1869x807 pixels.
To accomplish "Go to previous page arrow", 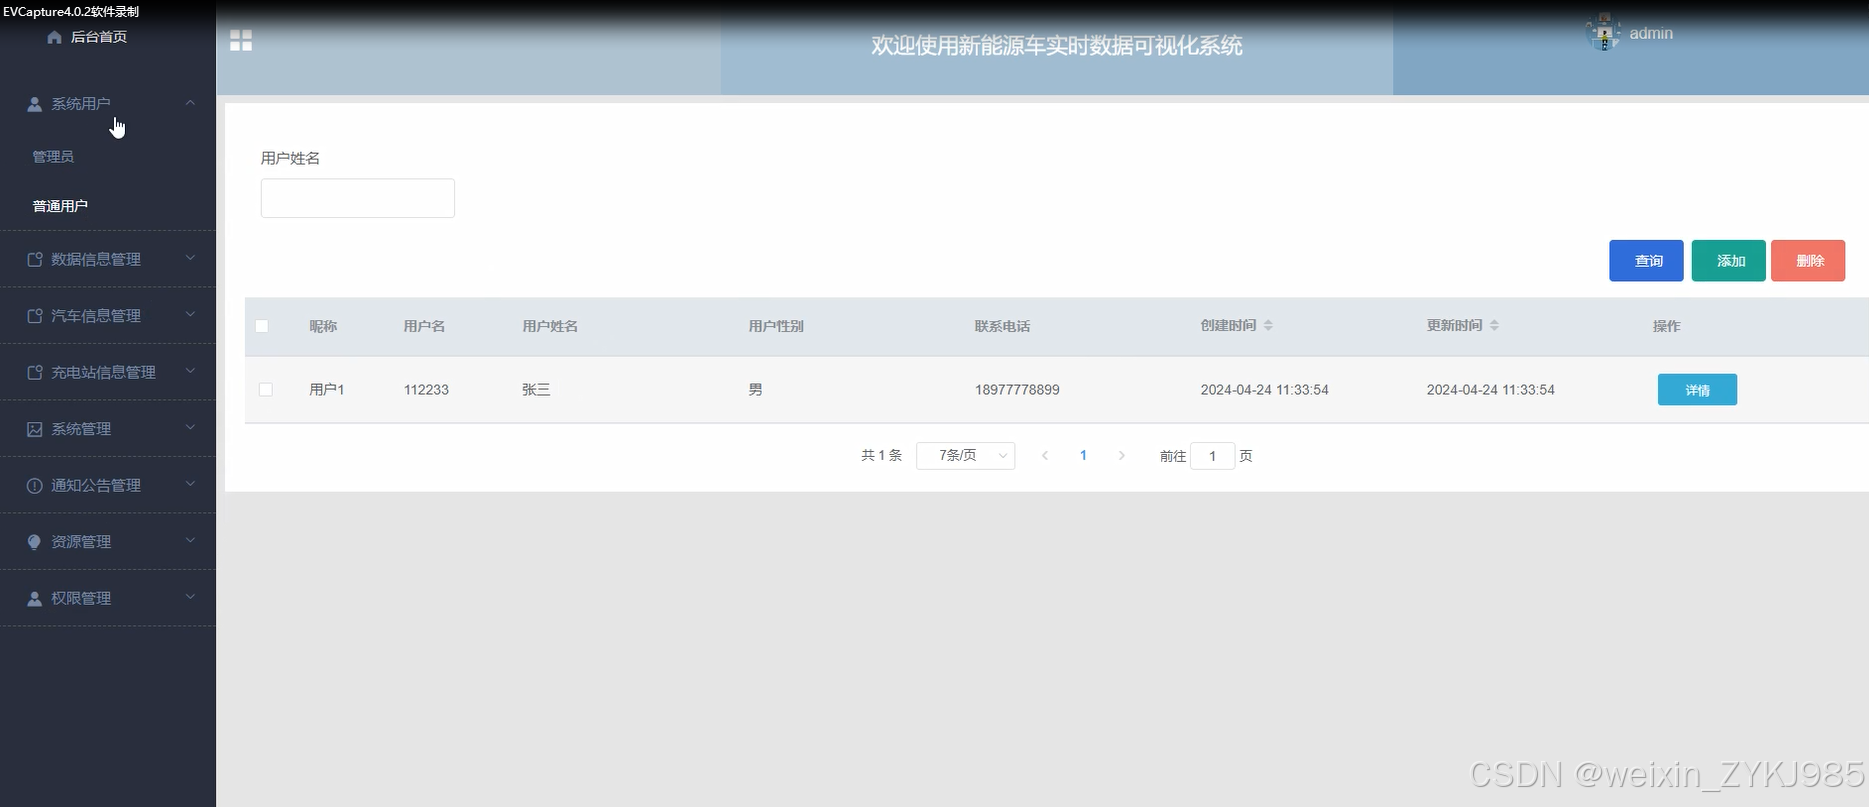I will (1045, 456).
